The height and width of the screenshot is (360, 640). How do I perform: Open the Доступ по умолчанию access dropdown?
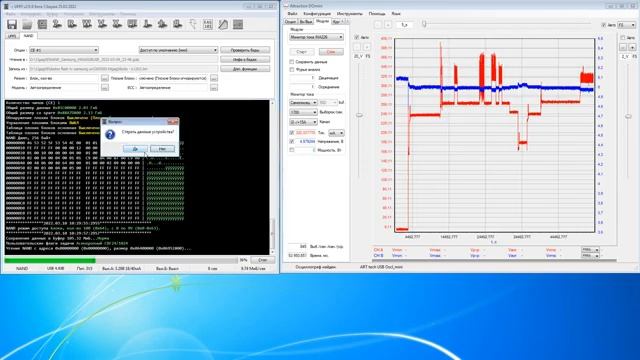tap(178, 50)
